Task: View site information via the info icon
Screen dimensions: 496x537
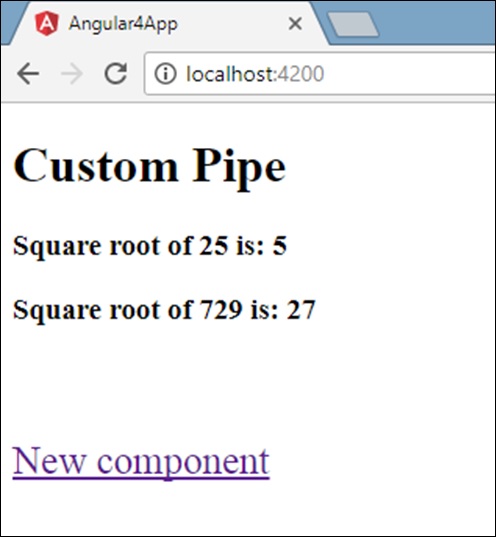Action: pos(165,74)
